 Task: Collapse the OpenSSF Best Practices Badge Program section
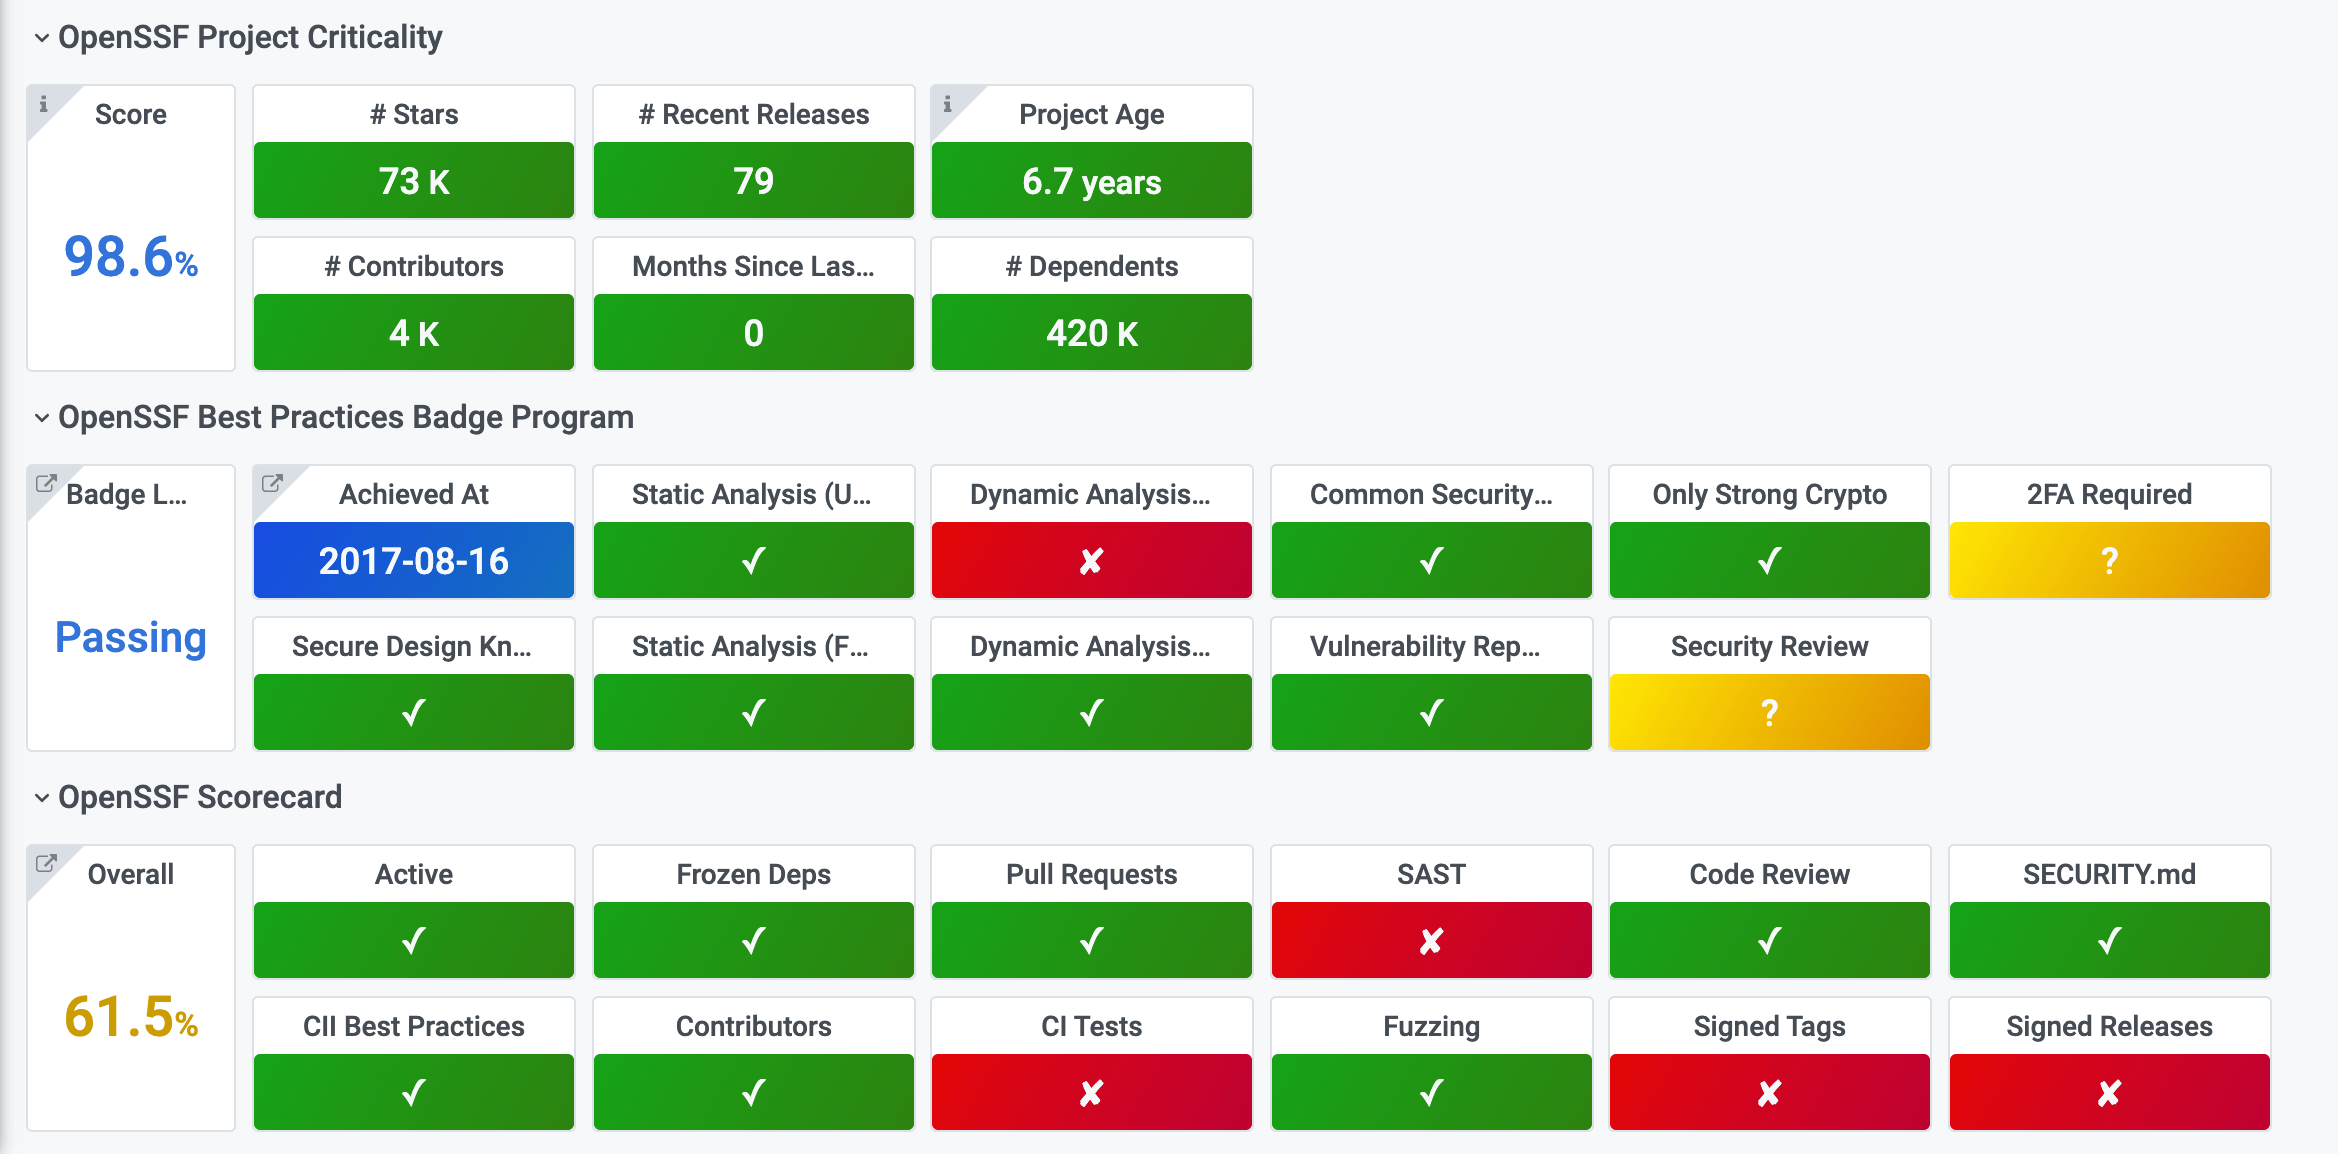click(x=40, y=418)
